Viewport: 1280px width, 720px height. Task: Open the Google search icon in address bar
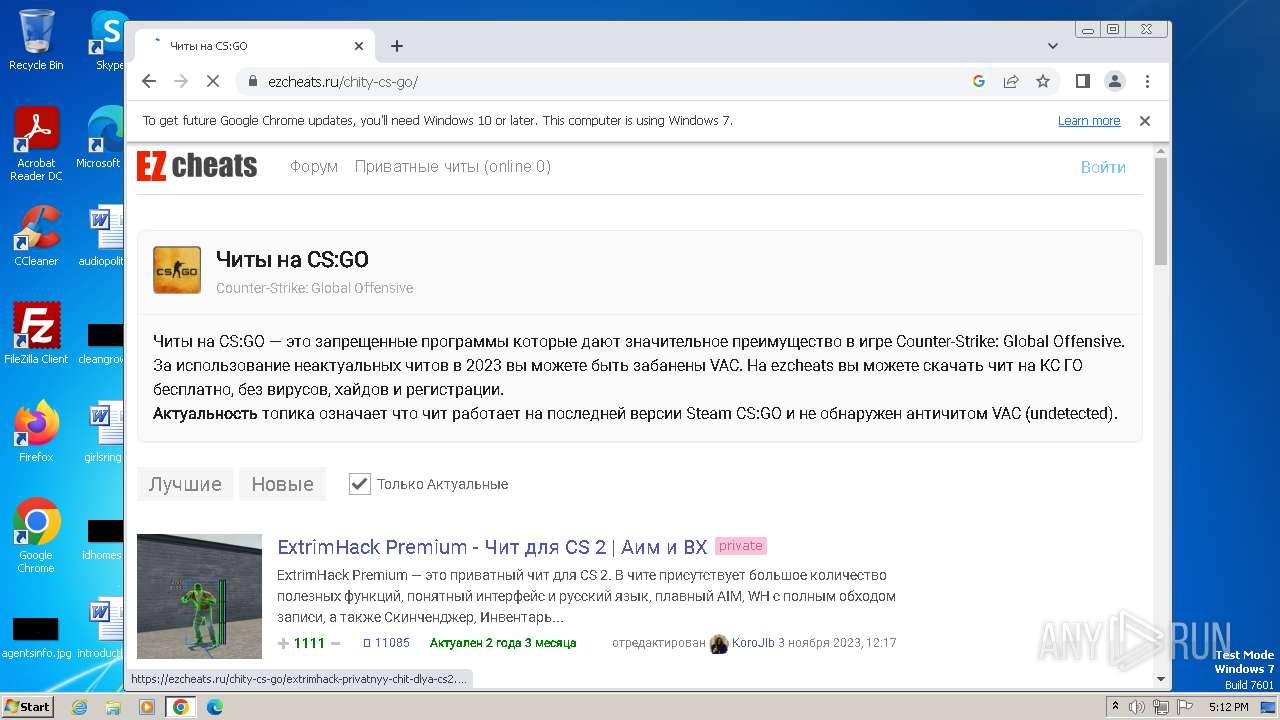(x=979, y=81)
